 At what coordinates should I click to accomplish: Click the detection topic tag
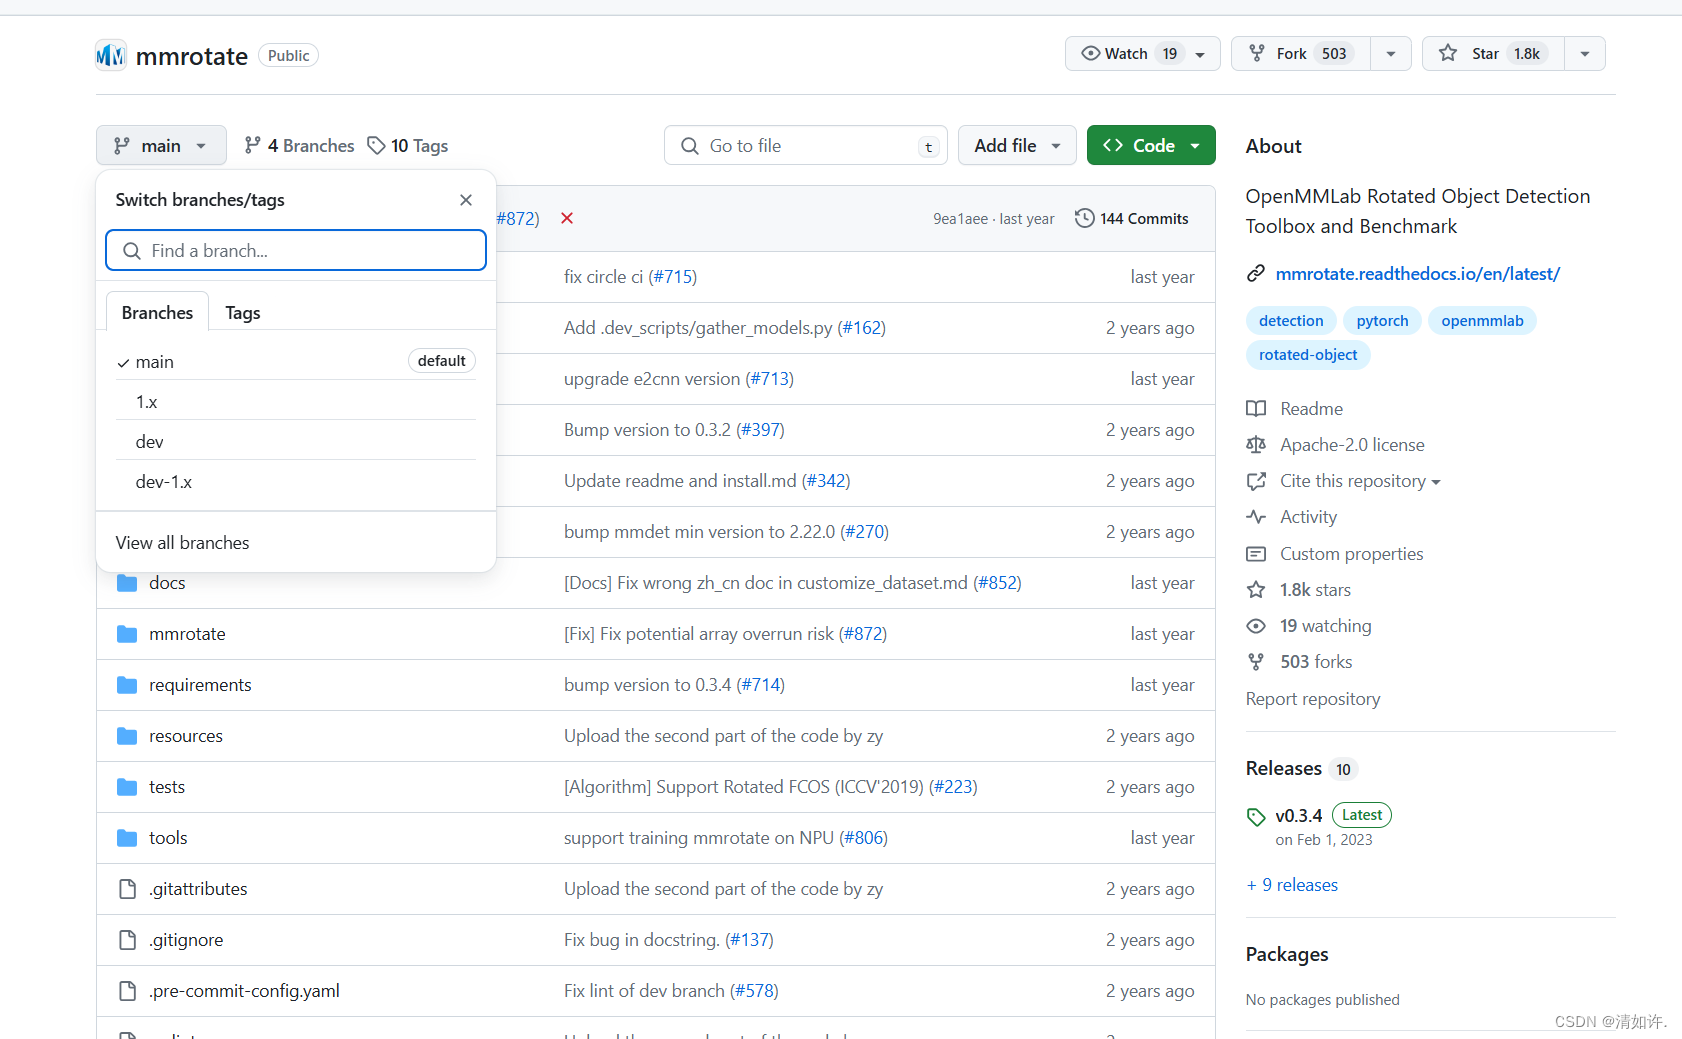click(x=1291, y=321)
